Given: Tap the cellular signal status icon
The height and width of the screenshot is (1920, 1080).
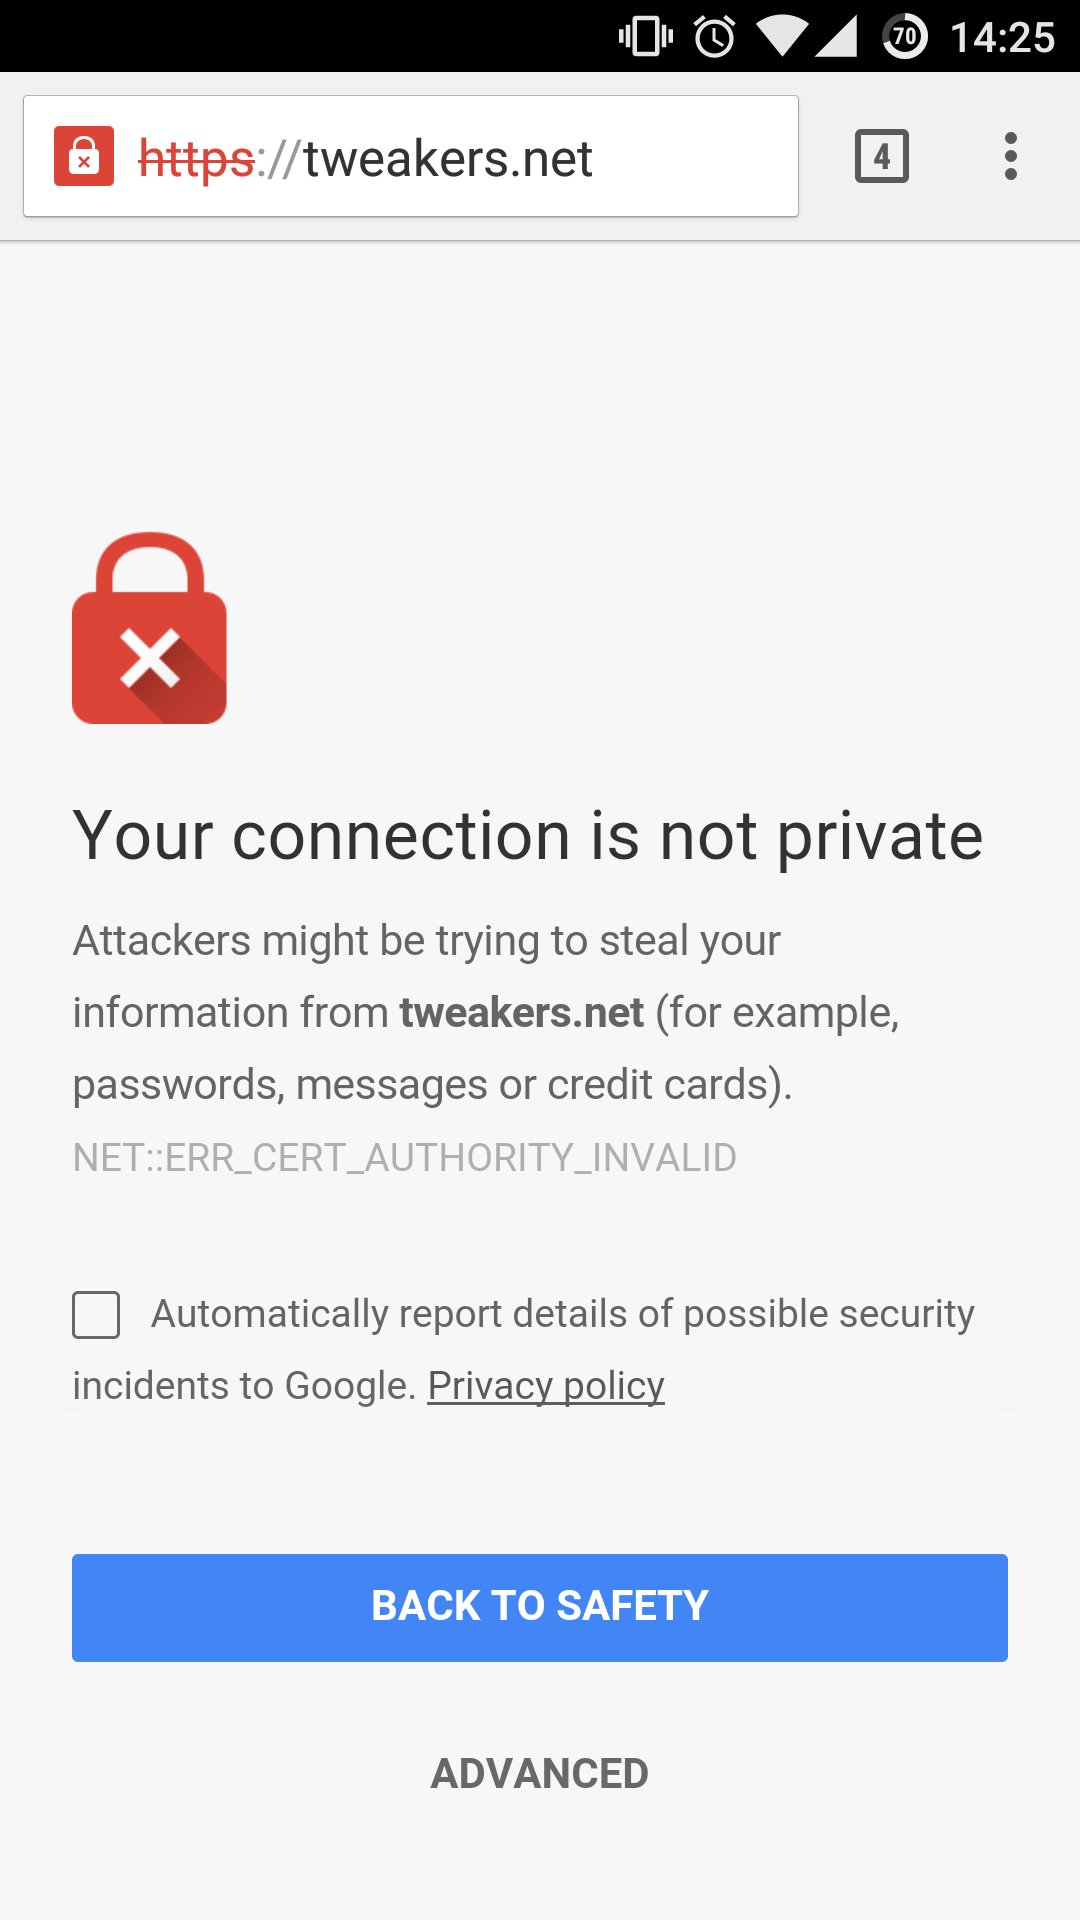Looking at the screenshot, I should (x=836, y=37).
